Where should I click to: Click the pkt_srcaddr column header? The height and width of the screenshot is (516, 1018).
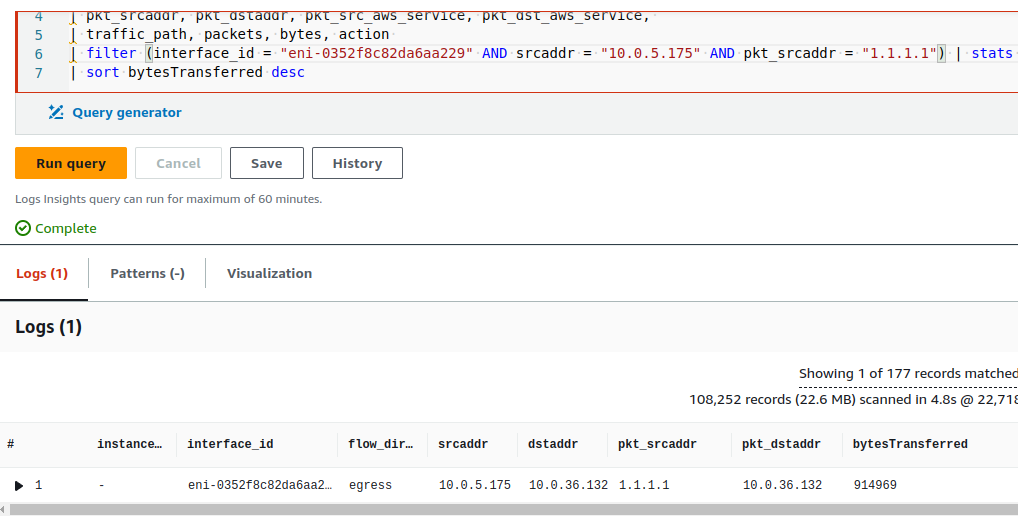(x=657, y=444)
